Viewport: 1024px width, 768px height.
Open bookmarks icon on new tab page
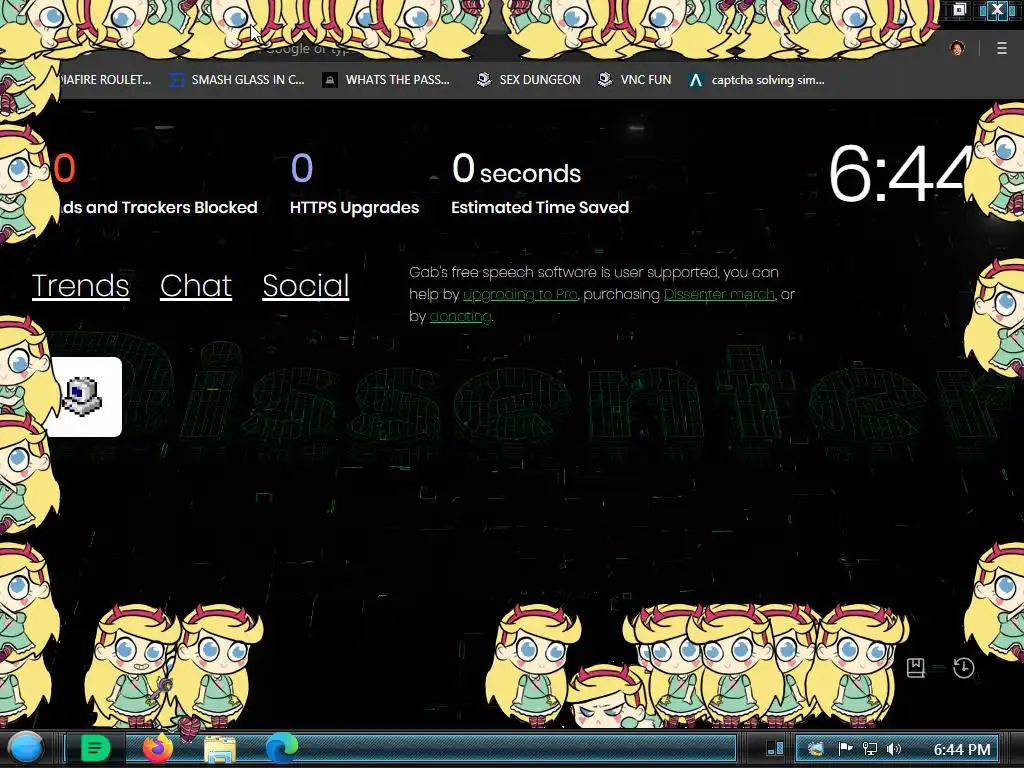(916, 667)
